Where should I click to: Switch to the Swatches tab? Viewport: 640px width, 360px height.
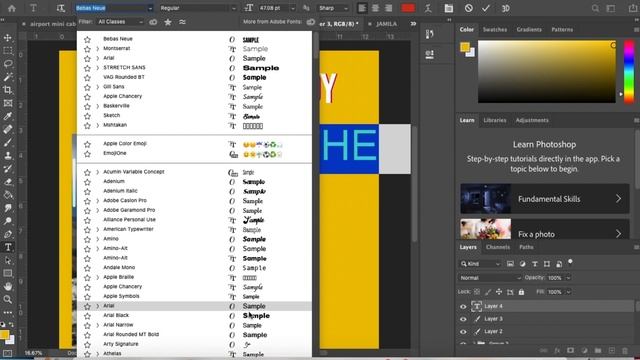pyautogui.click(x=495, y=30)
